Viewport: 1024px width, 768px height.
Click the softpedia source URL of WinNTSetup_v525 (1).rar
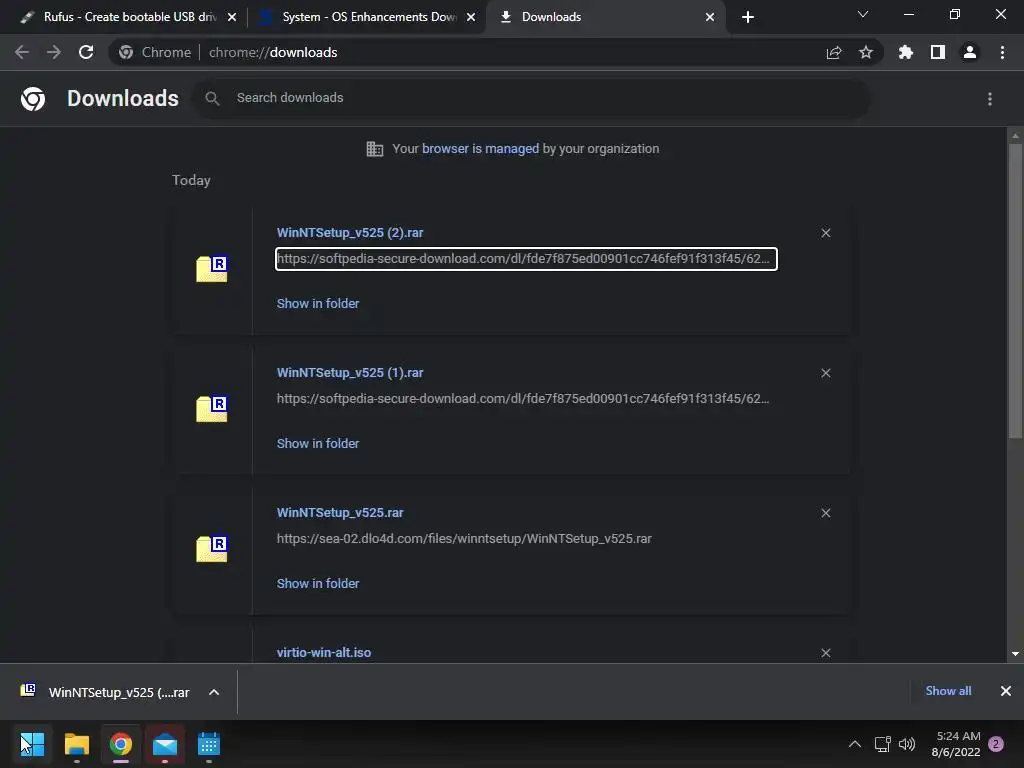pyautogui.click(x=523, y=398)
